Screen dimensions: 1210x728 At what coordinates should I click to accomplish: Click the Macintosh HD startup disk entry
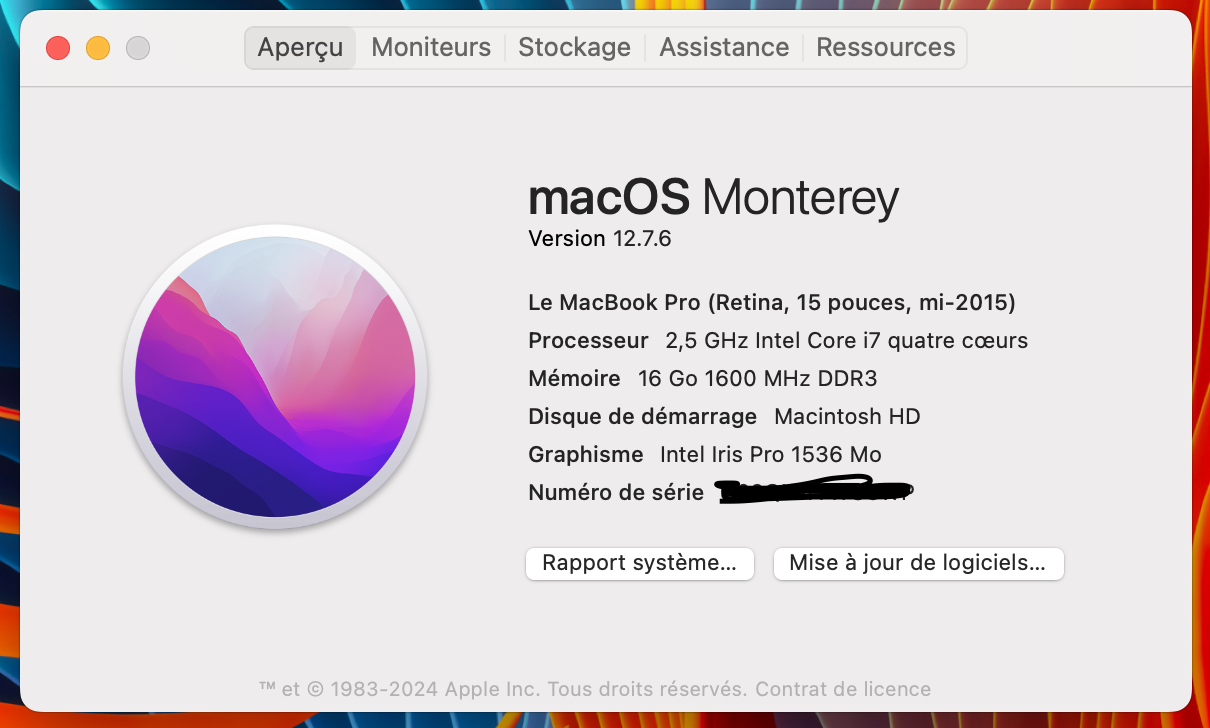[847, 417]
